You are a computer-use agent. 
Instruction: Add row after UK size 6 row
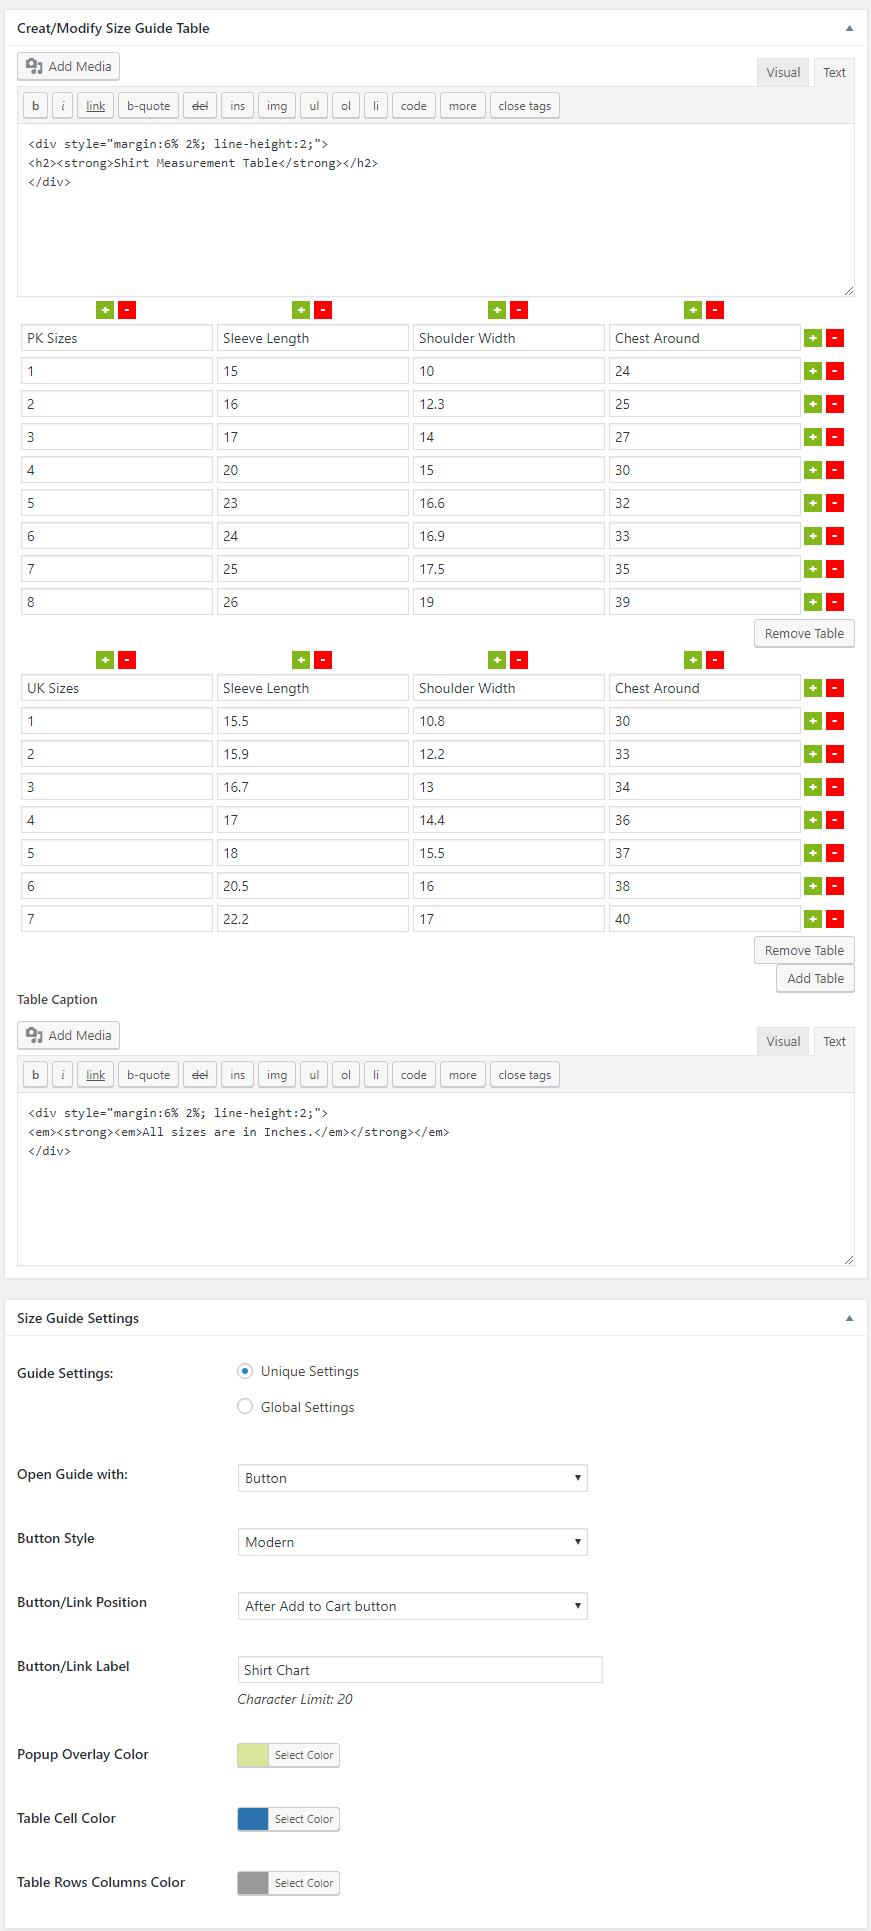[x=813, y=886]
